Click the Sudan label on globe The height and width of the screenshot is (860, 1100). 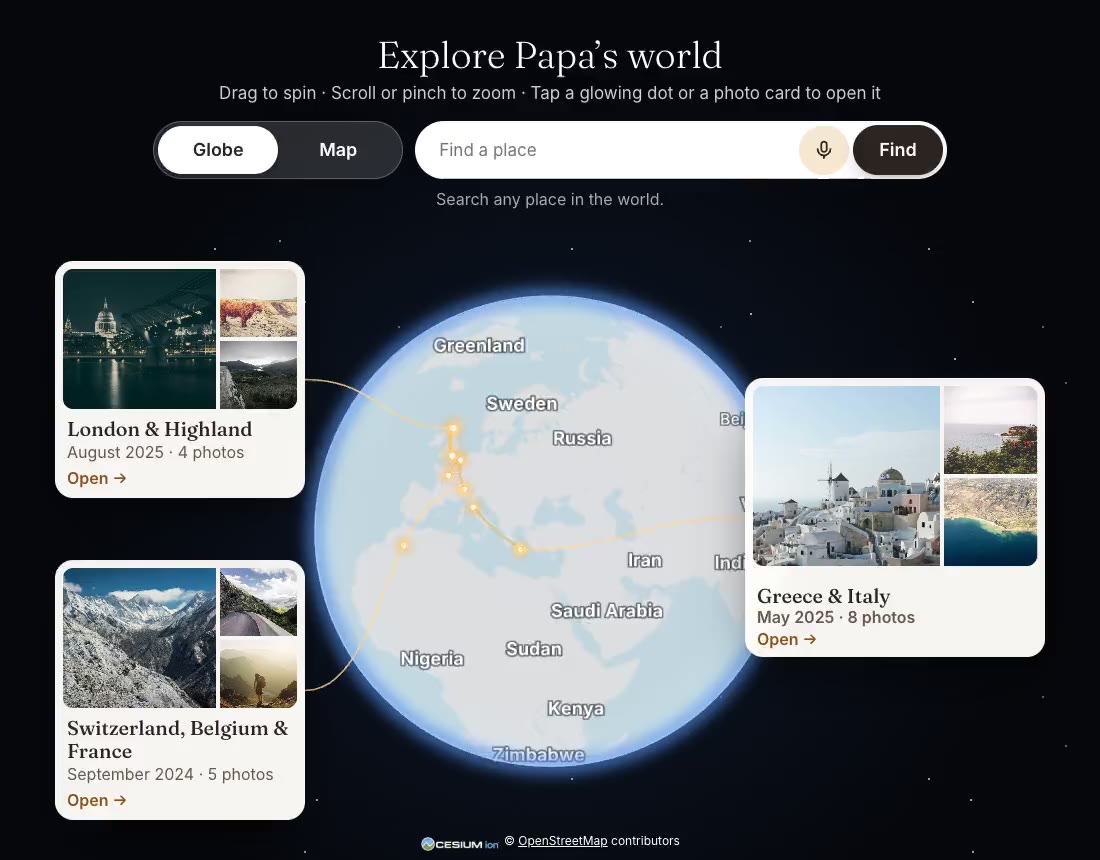(534, 649)
